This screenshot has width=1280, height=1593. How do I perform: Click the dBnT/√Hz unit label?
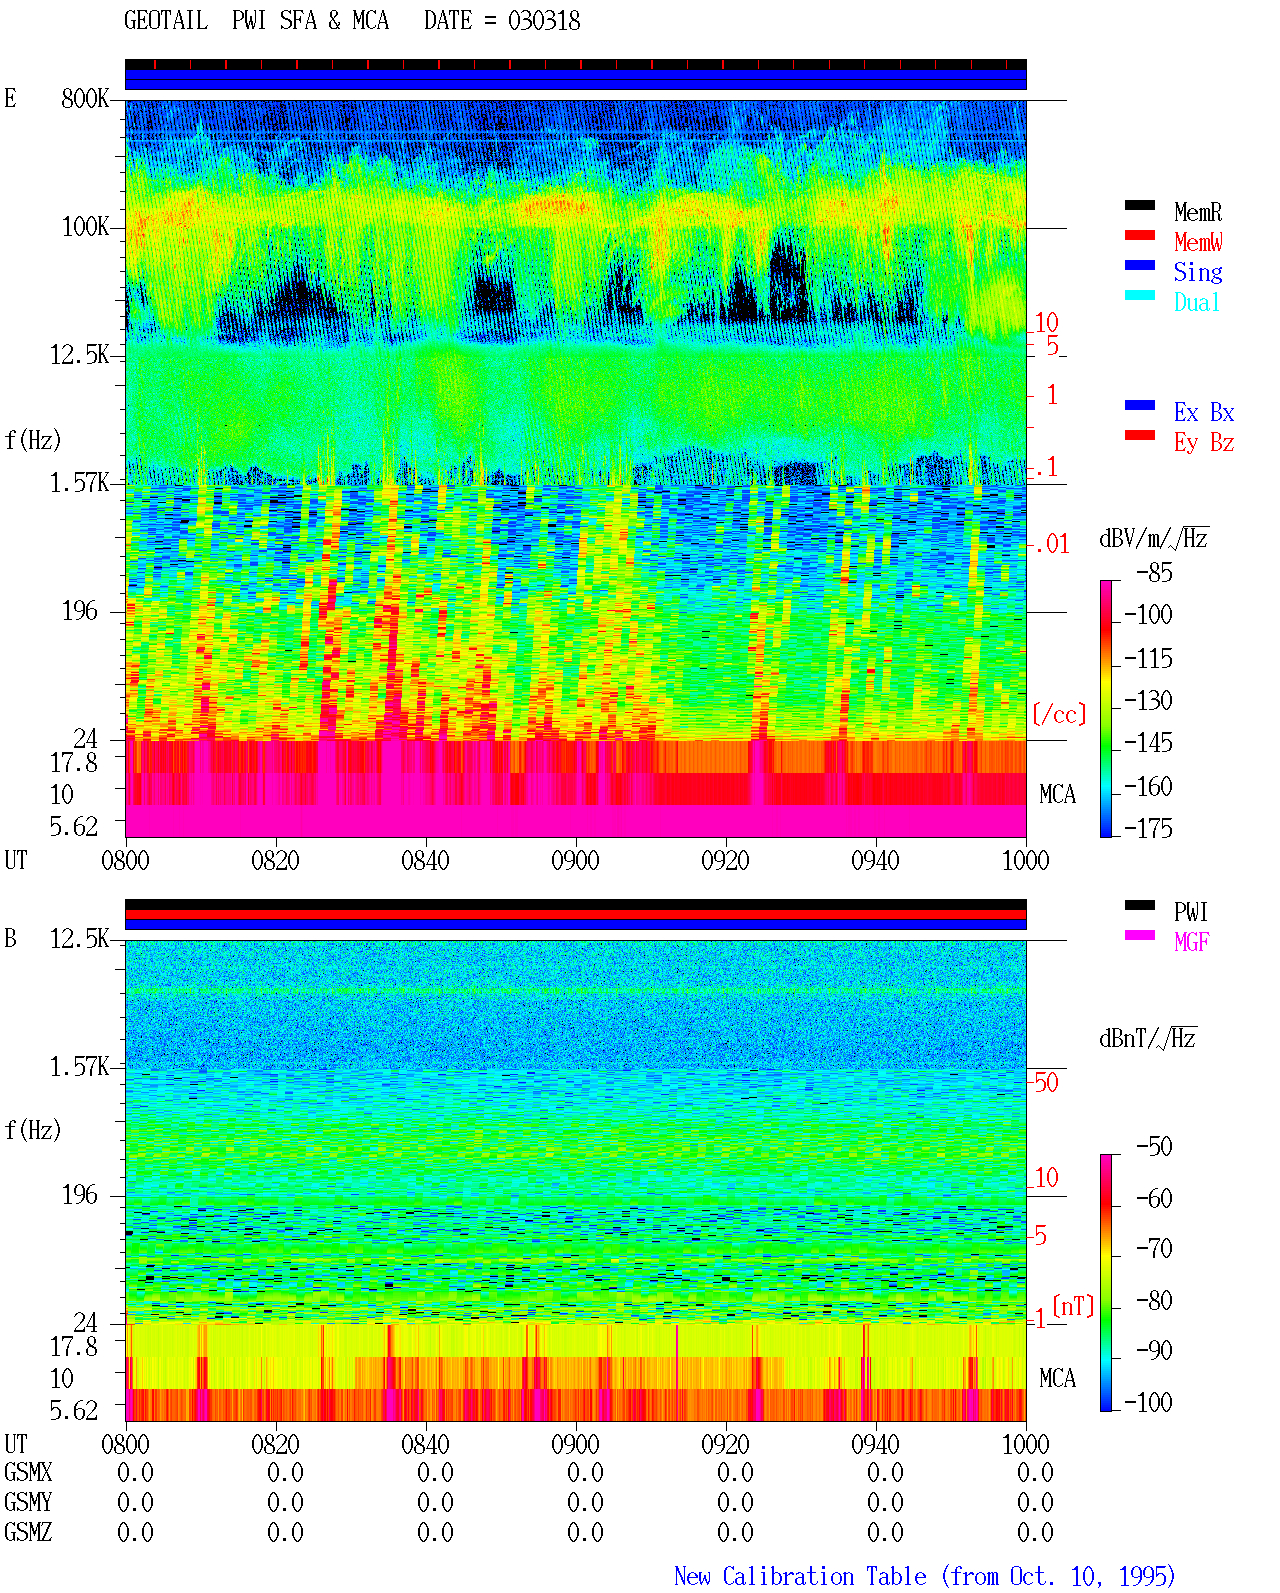coord(1148,1038)
